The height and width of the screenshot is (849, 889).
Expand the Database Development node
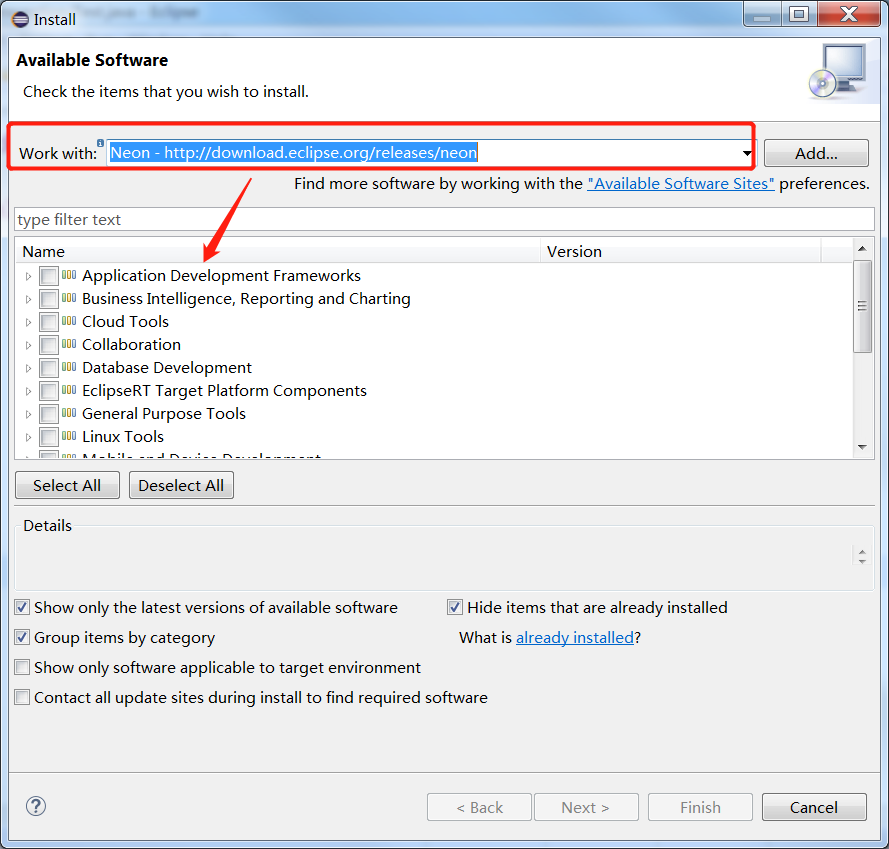[28, 368]
